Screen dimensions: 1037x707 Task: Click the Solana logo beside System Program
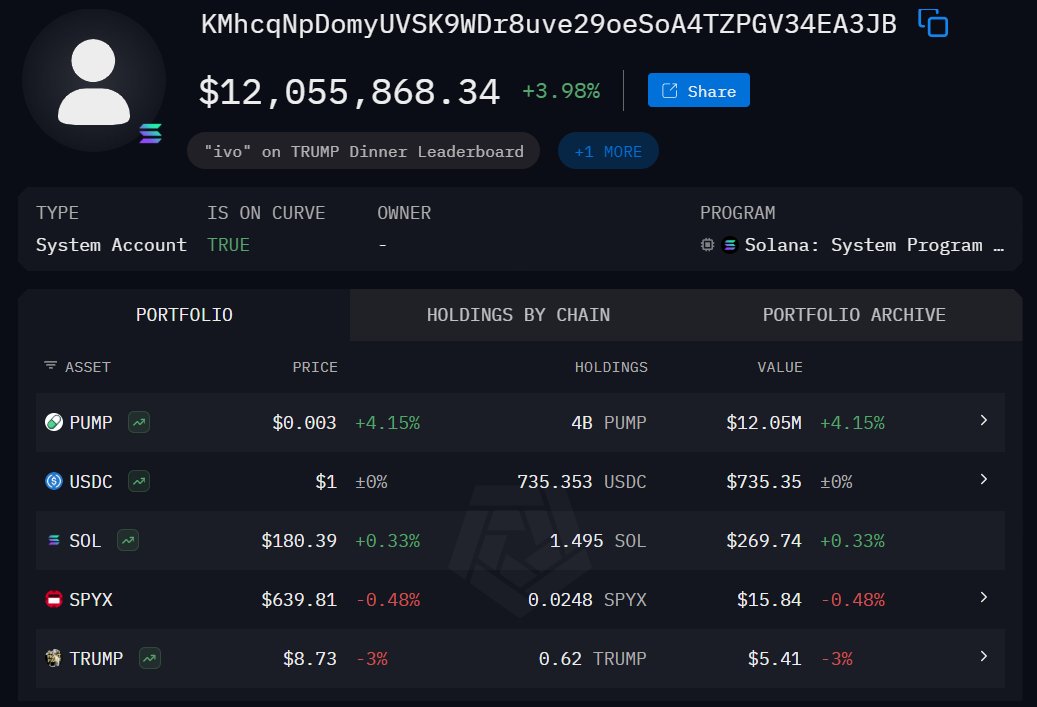729,245
